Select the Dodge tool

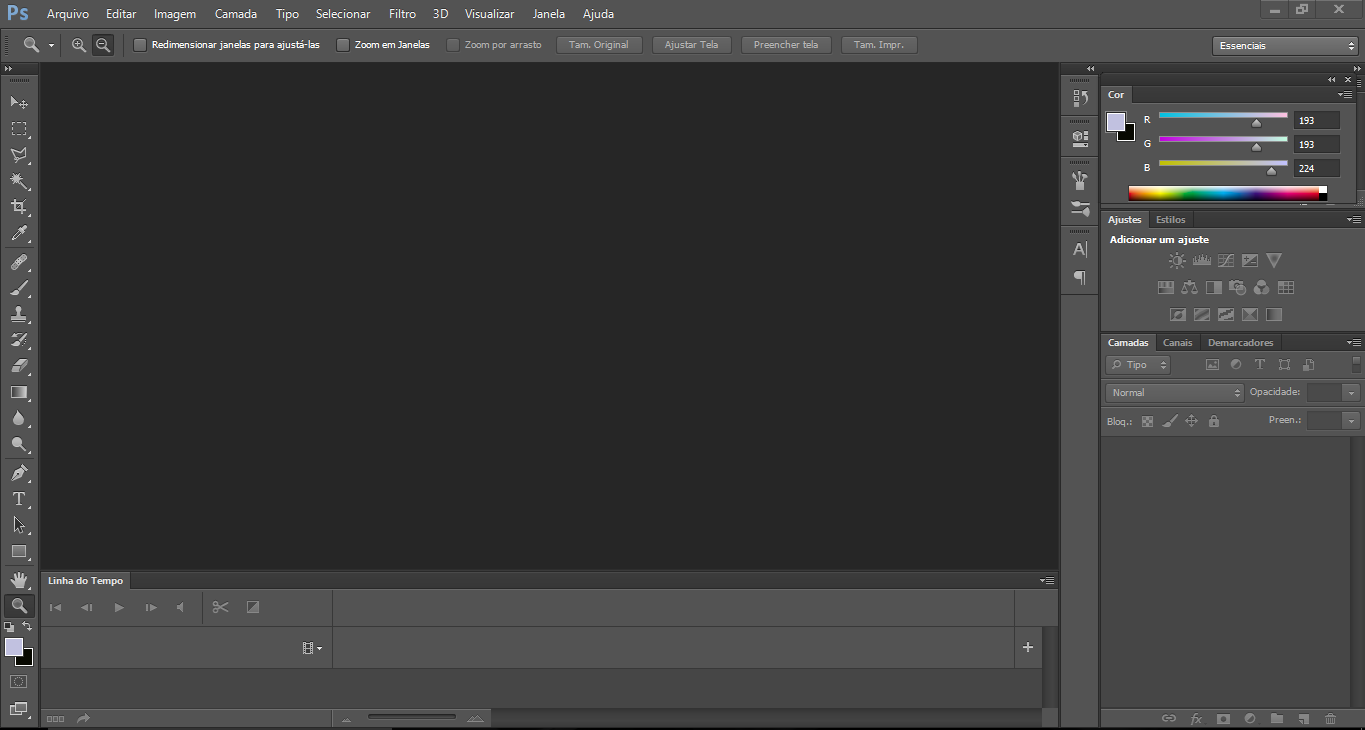19,444
